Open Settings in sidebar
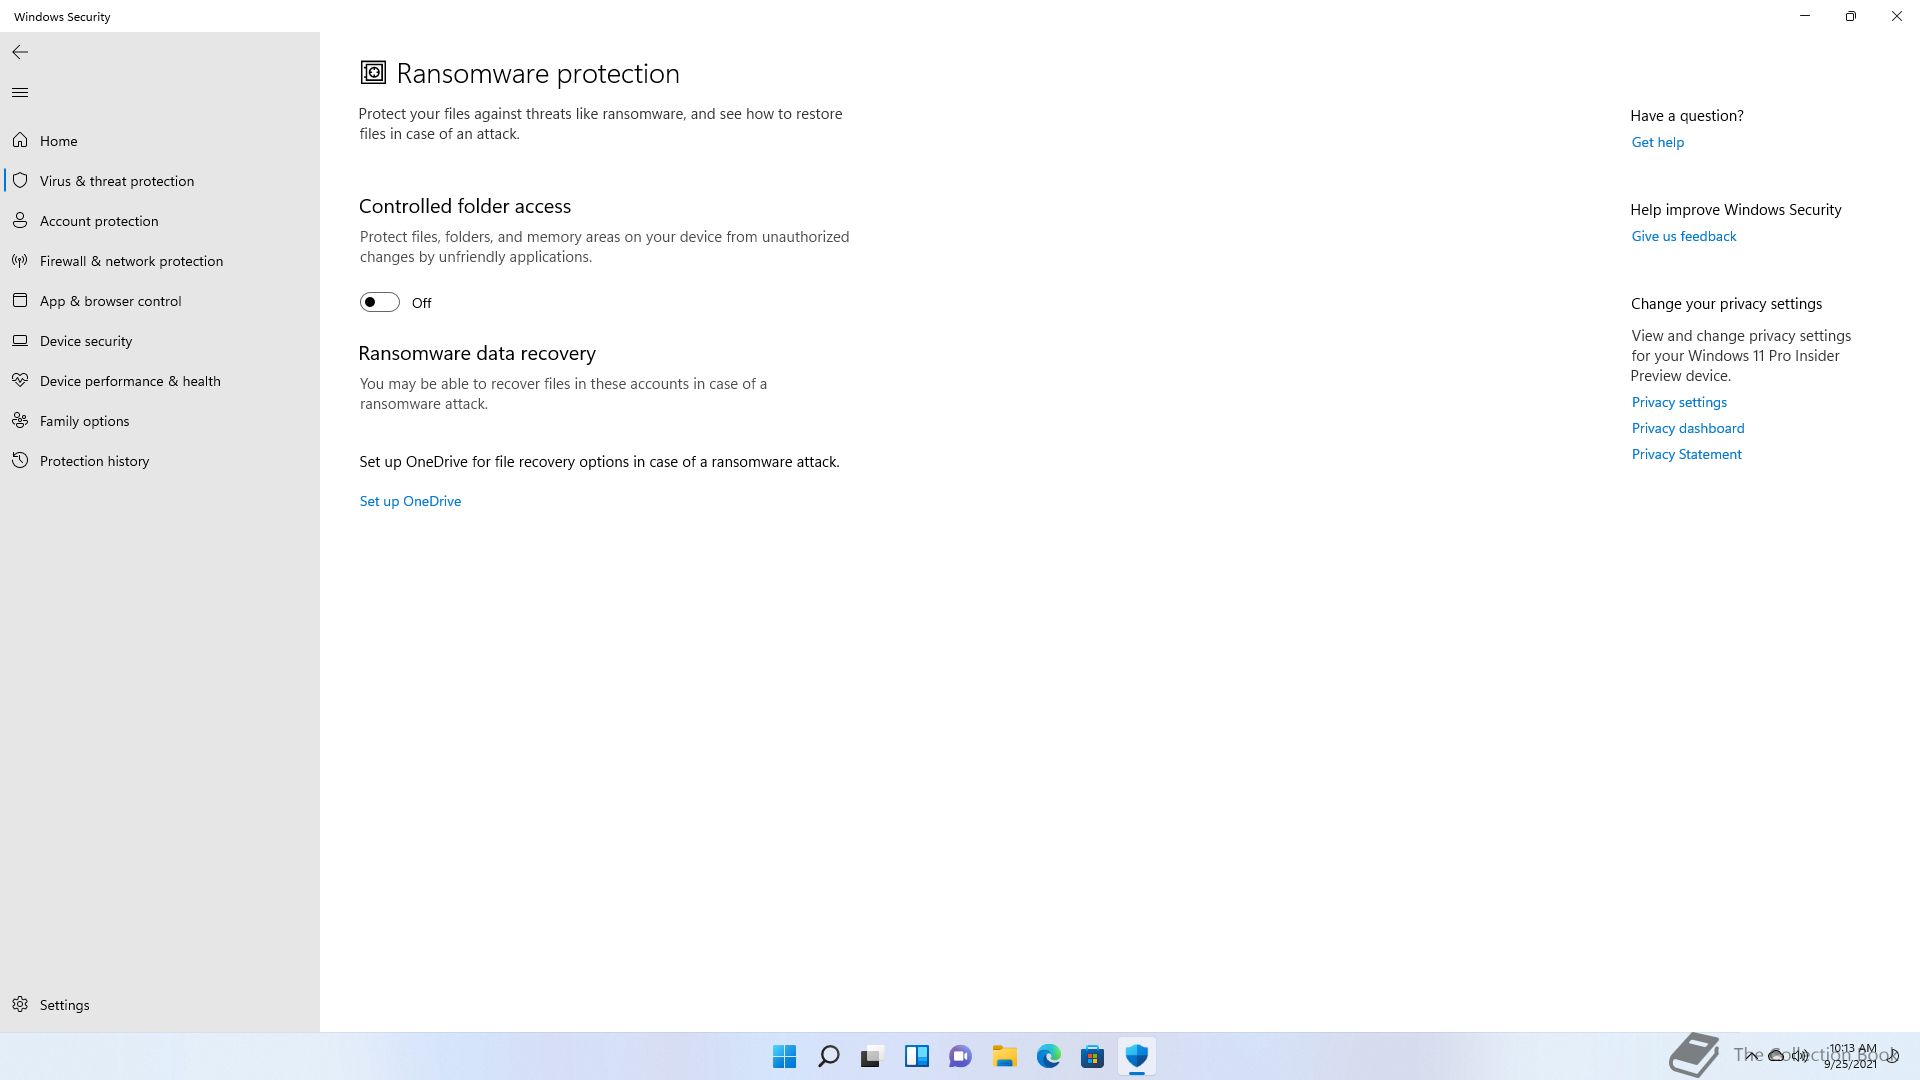The width and height of the screenshot is (1920, 1080). [x=160, y=1005]
